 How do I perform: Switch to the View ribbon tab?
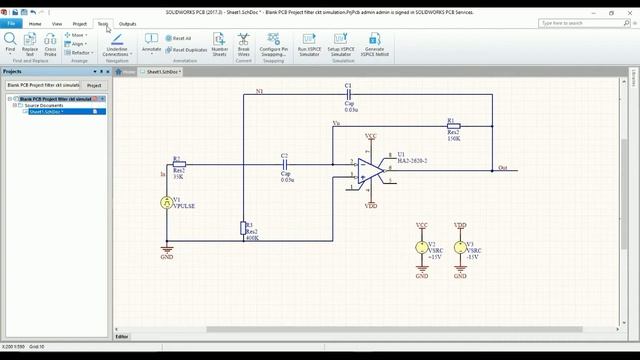click(57, 24)
